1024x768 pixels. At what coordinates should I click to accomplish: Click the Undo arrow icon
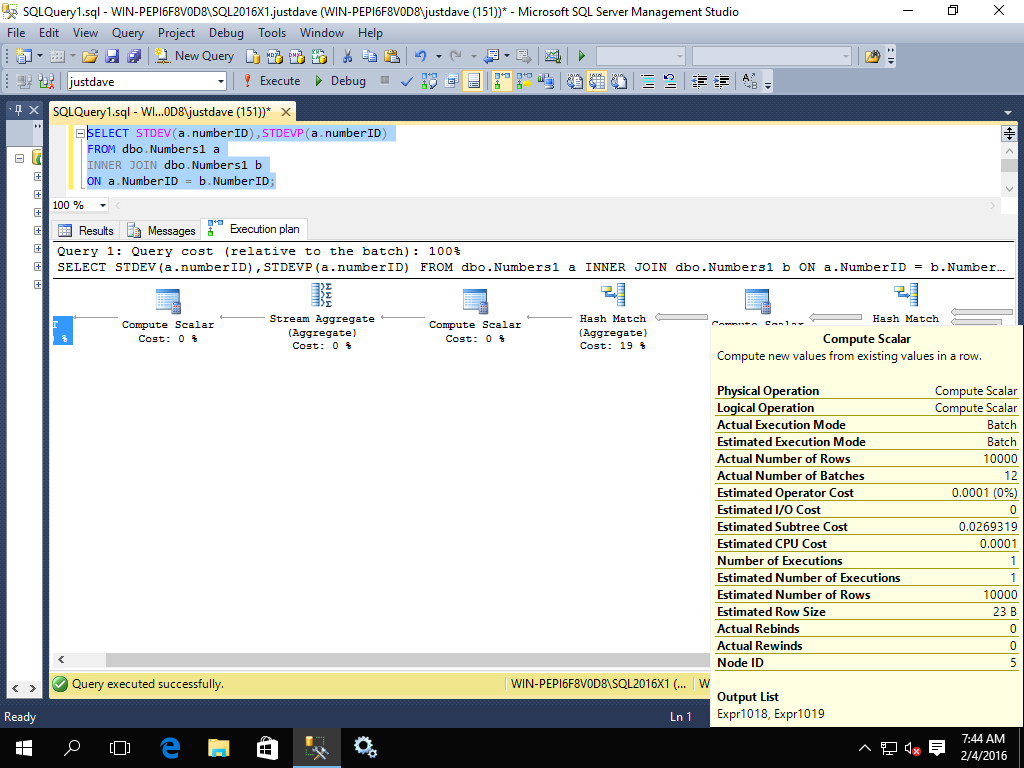point(421,56)
